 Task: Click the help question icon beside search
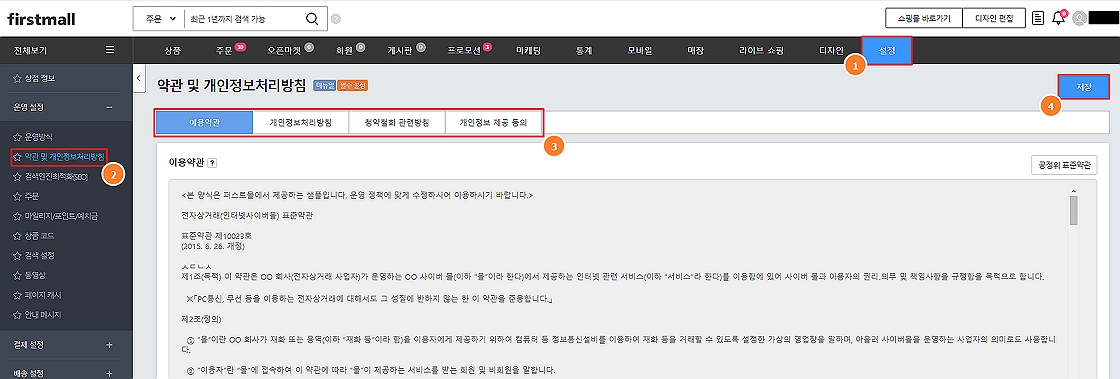click(x=336, y=19)
